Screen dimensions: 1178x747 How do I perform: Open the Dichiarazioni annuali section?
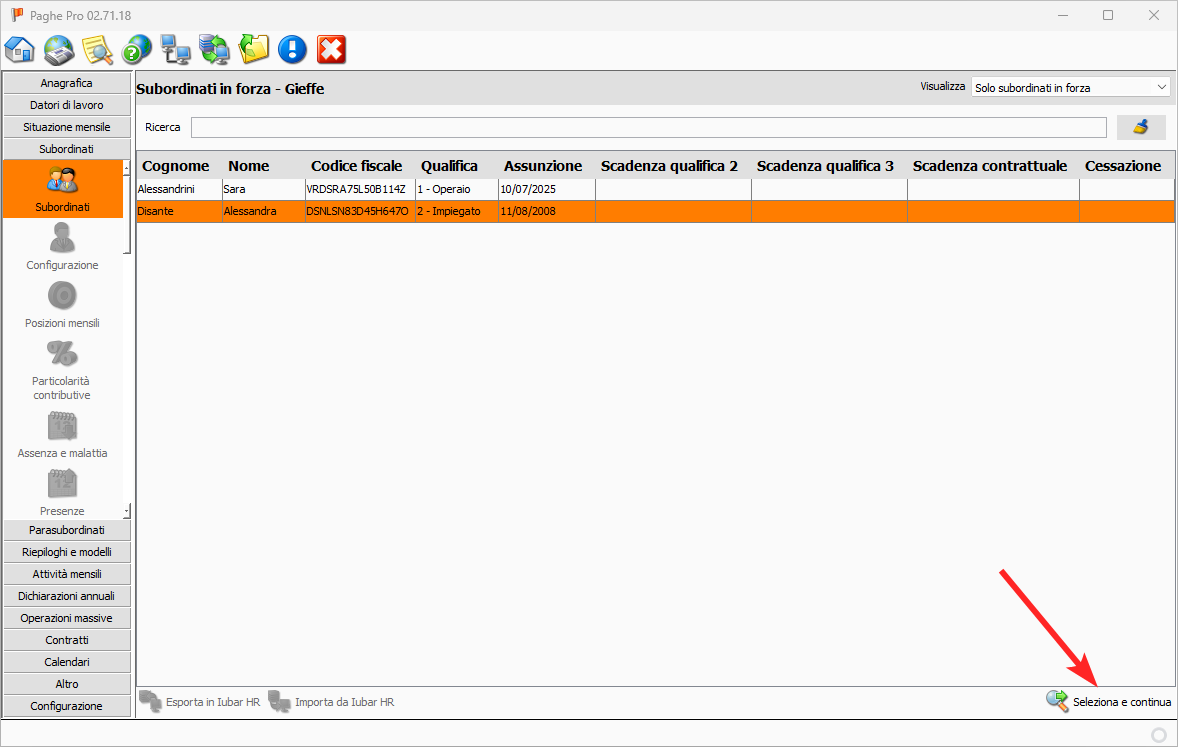pos(67,596)
